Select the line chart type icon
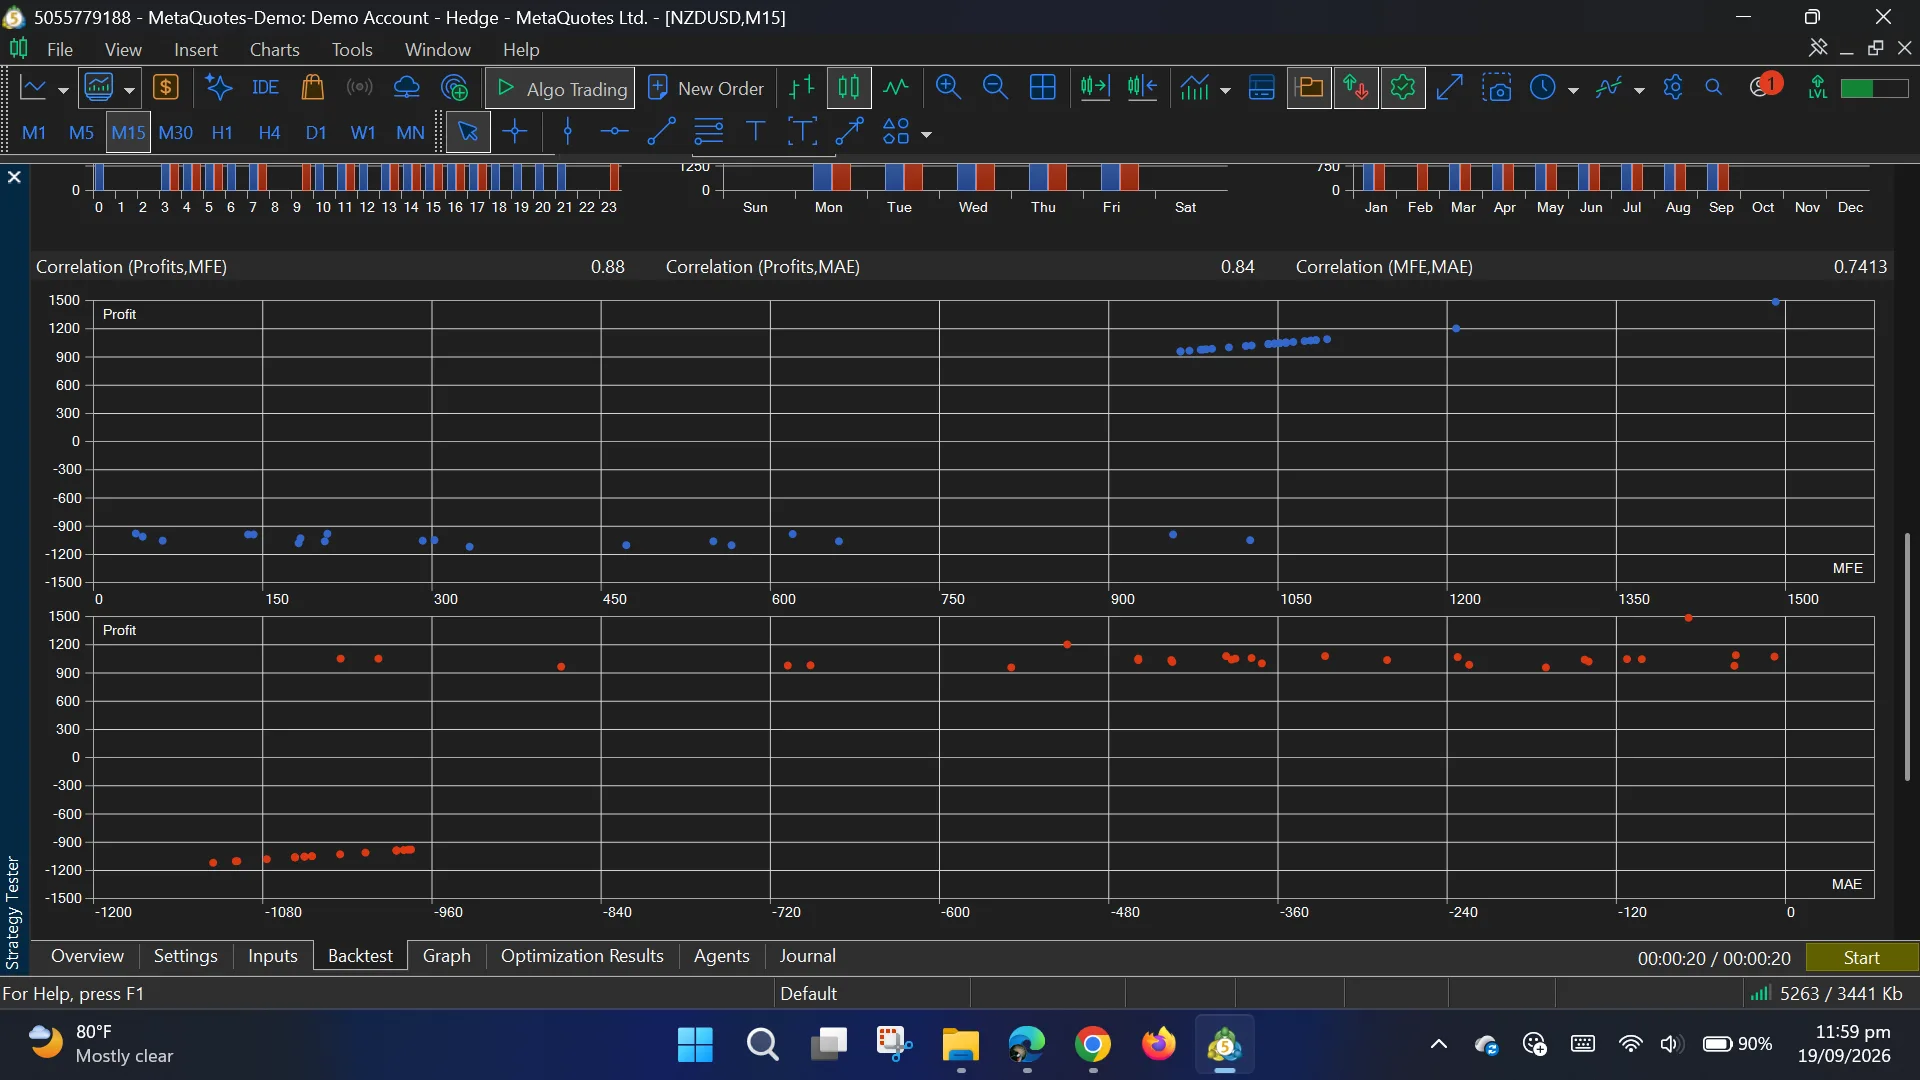1920x1080 pixels. pyautogui.click(x=896, y=88)
